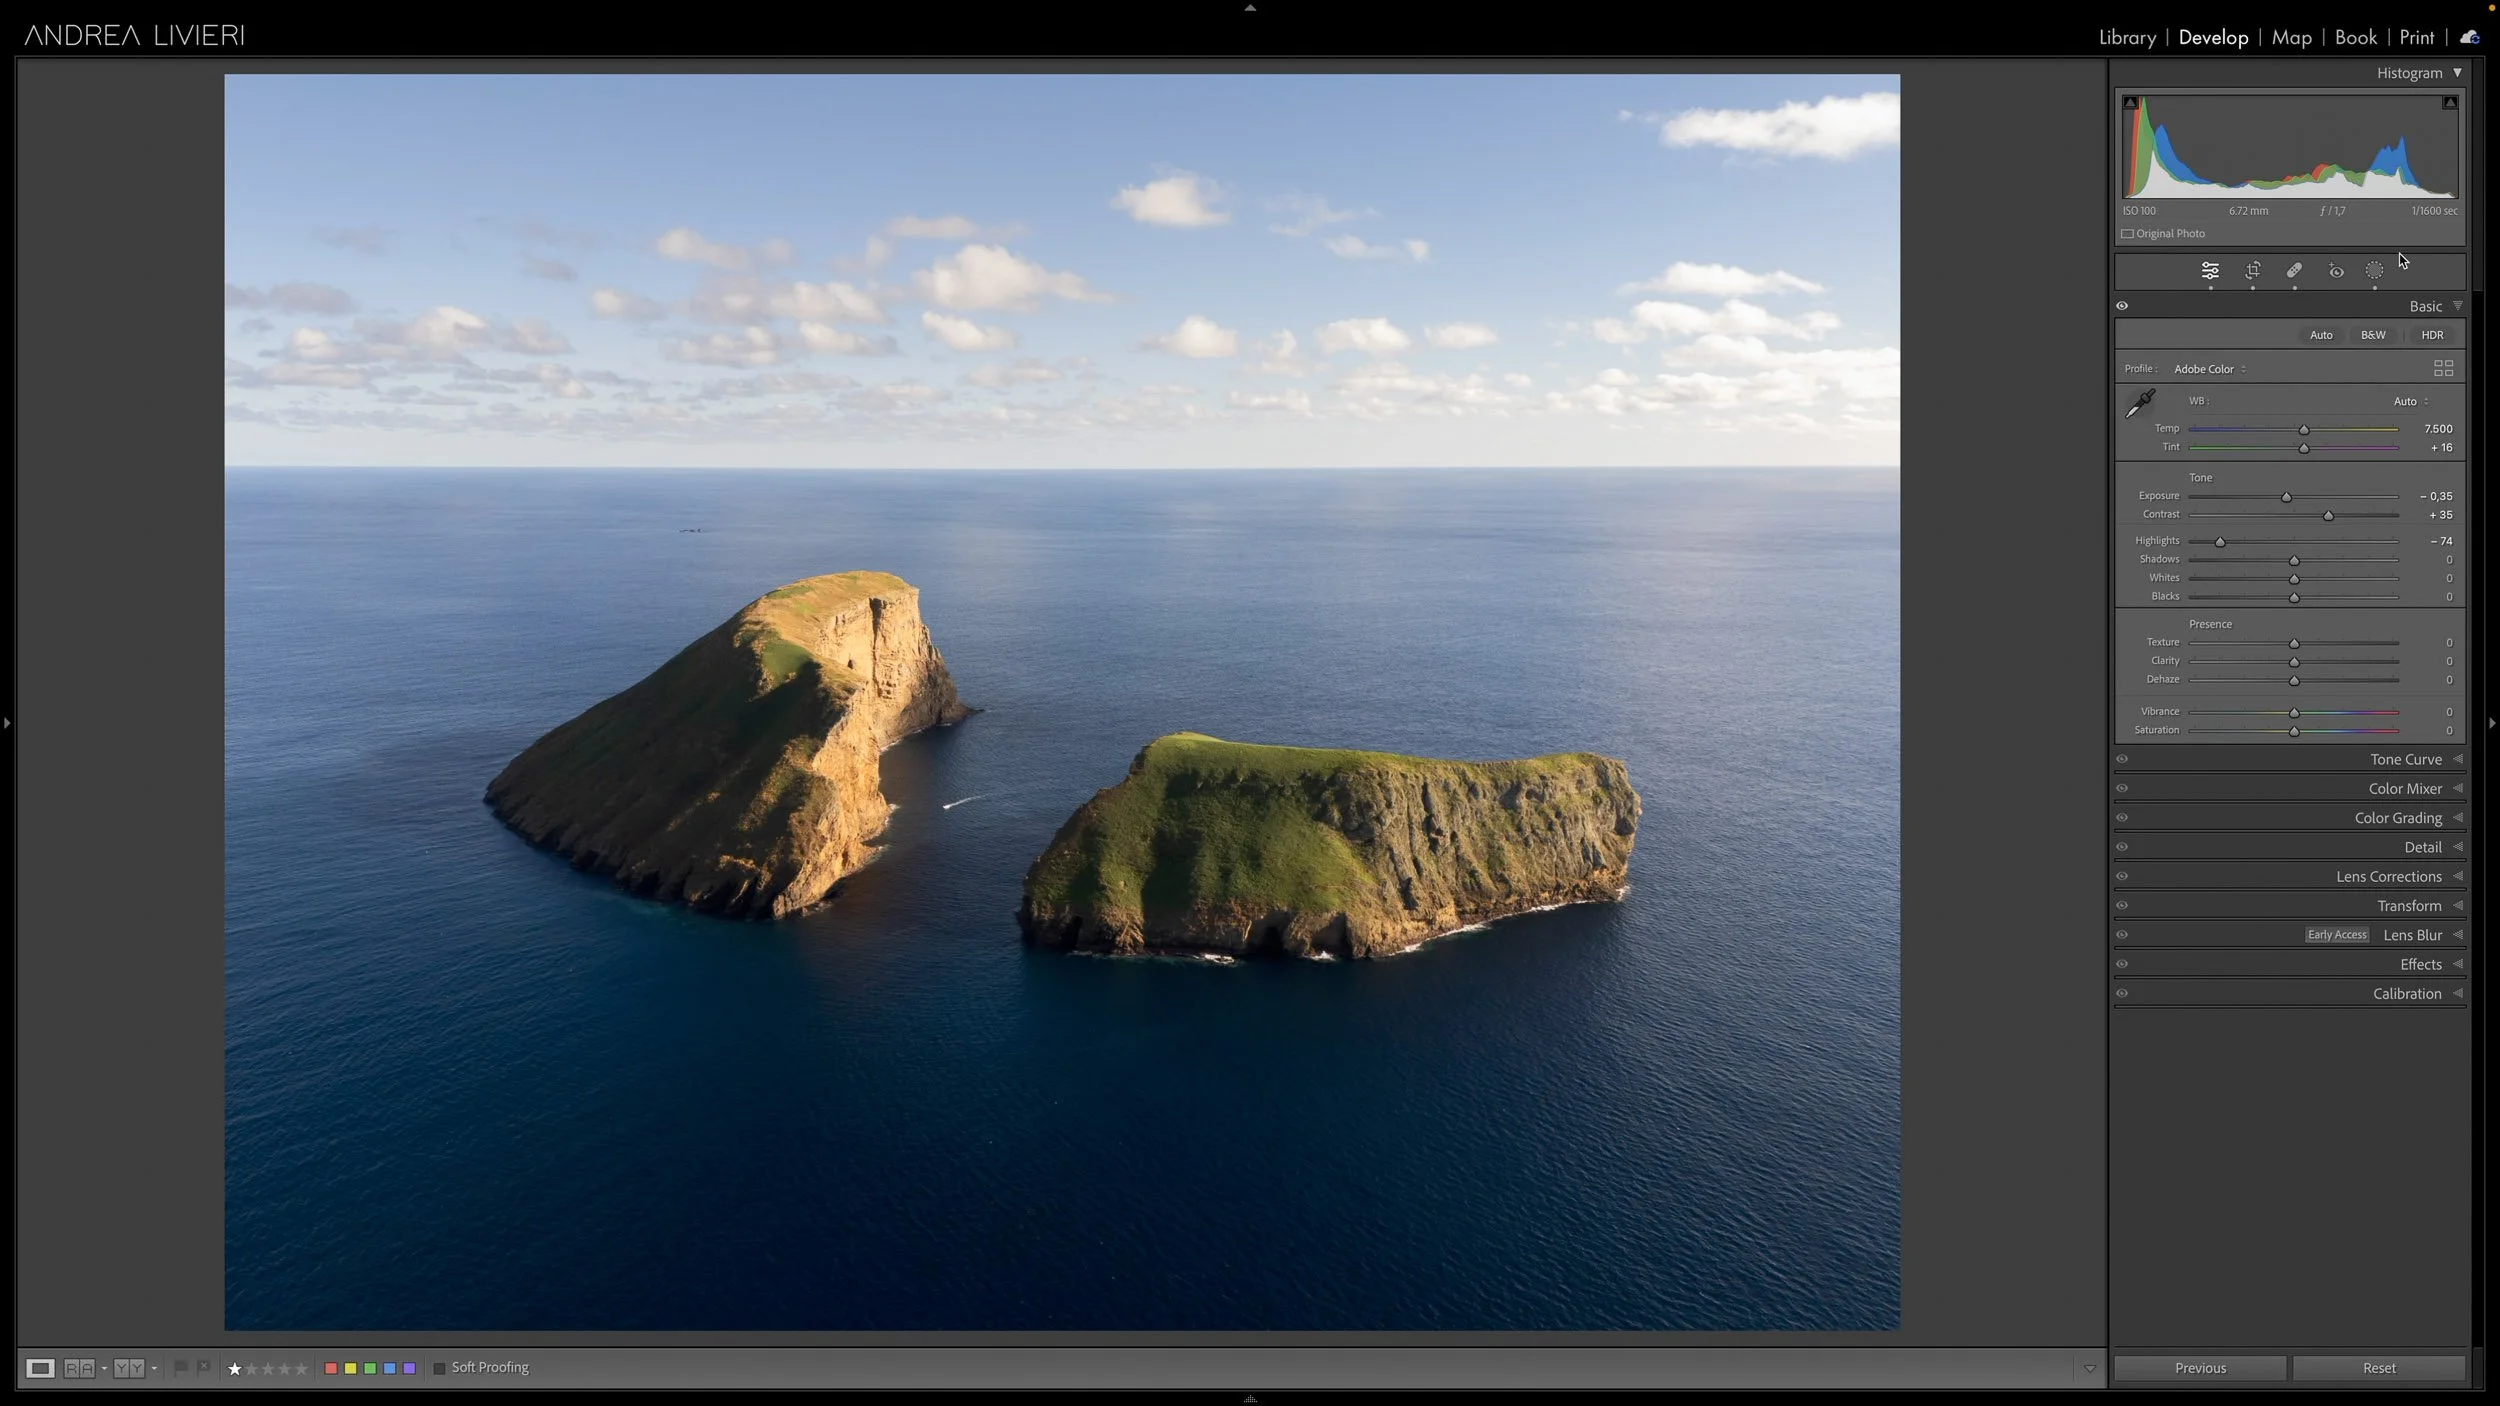Open the Print module
Image resolution: width=2500 pixels, height=1406 pixels.
(x=2416, y=38)
